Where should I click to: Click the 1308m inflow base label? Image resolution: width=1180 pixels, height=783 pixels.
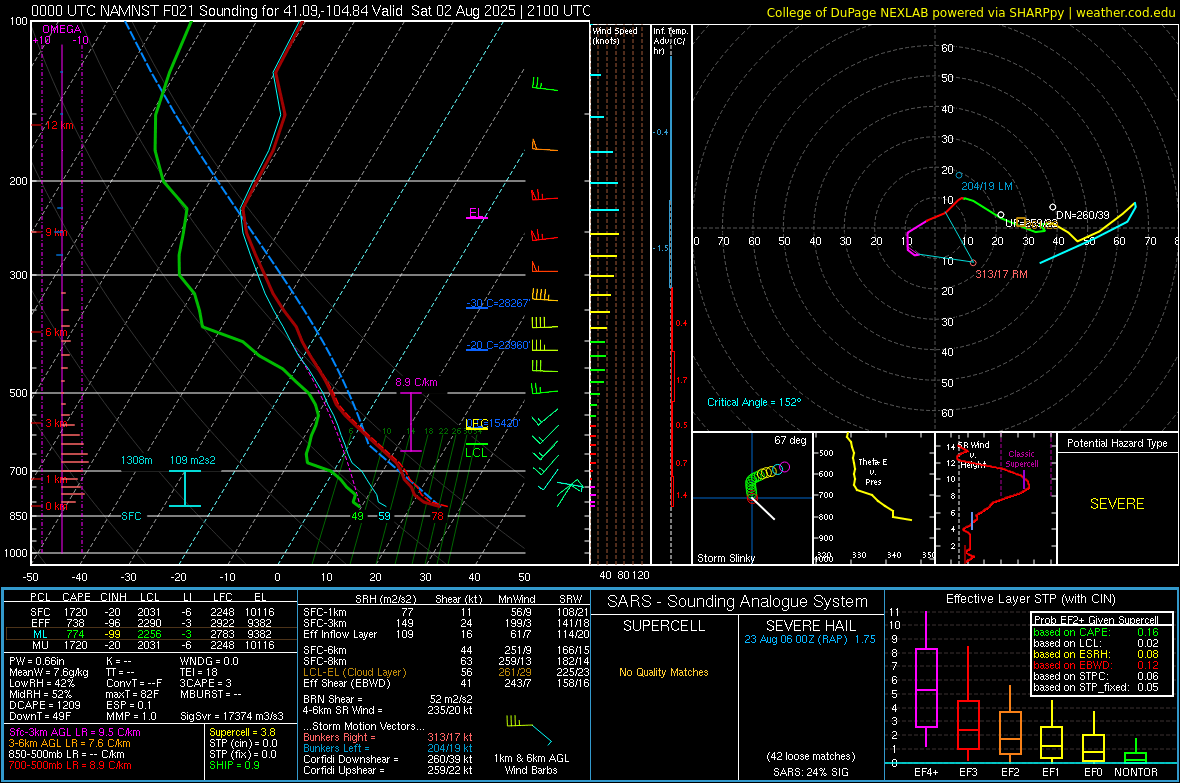pyautogui.click(x=136, y=460)
